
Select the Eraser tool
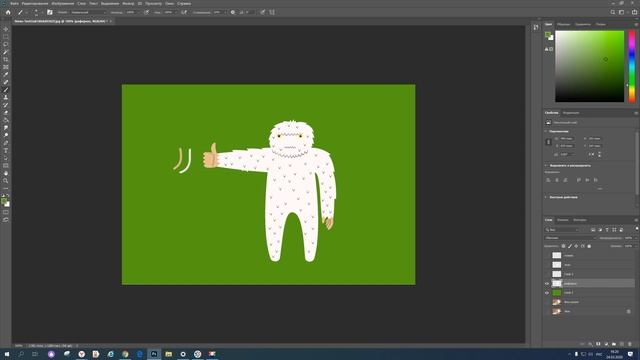[6, 113]
